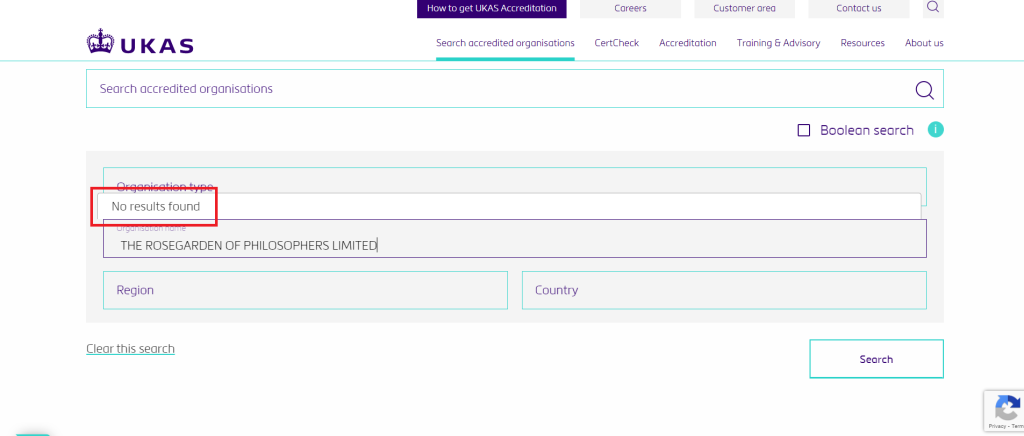The image size is (1024, 436).
Task: Open the Accreditation menu
Action: pos(688,43)
